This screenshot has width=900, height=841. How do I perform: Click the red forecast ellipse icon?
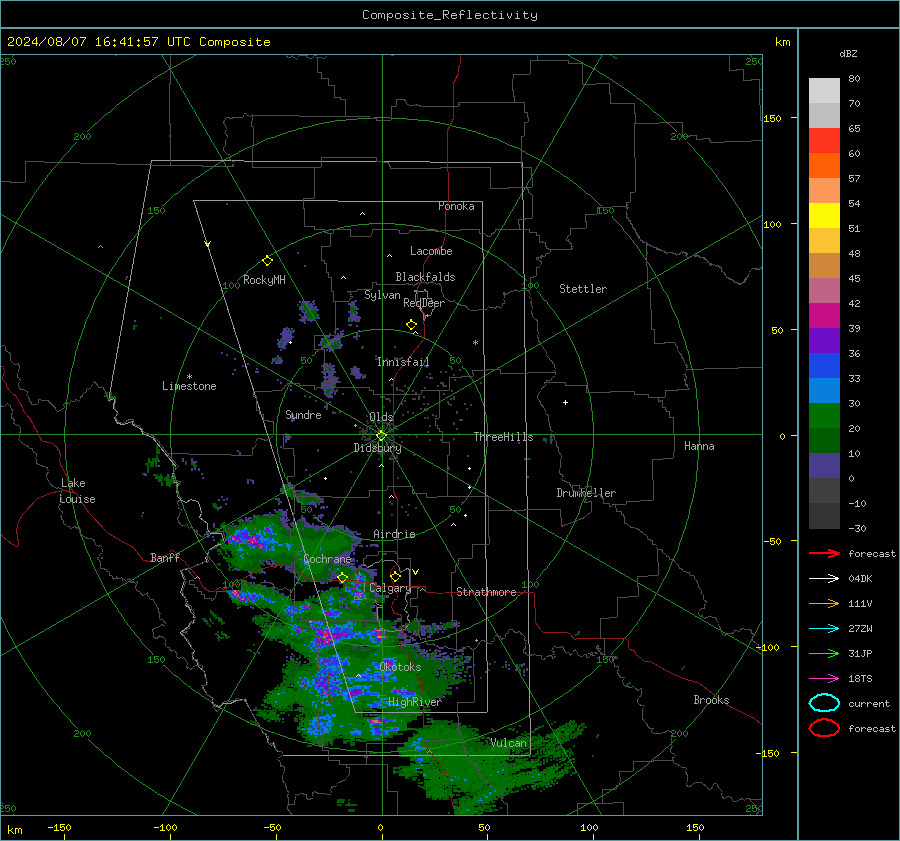click(x=824, y=728)
